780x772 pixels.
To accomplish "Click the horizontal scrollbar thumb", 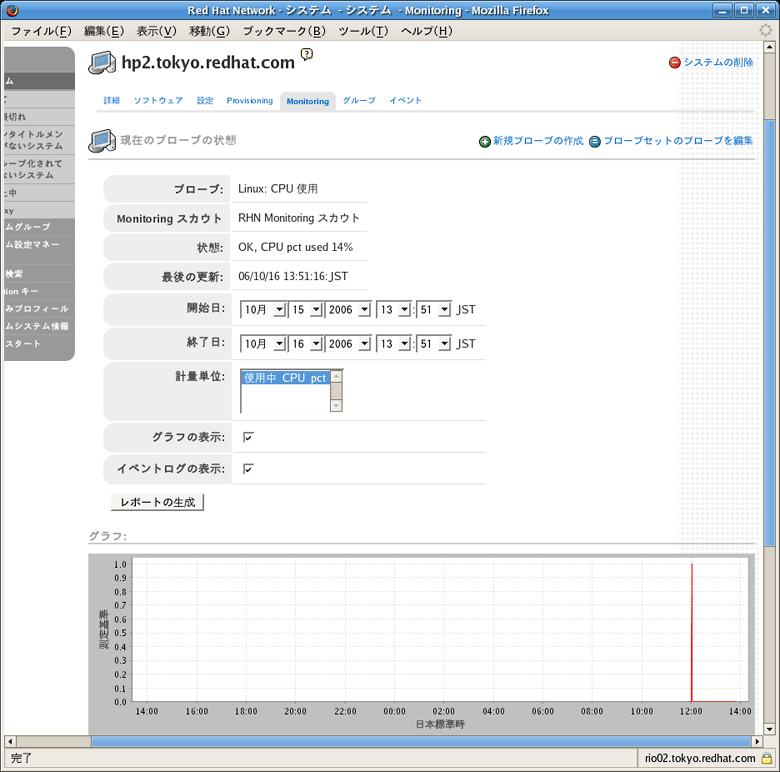I will (x=421, y=741).
